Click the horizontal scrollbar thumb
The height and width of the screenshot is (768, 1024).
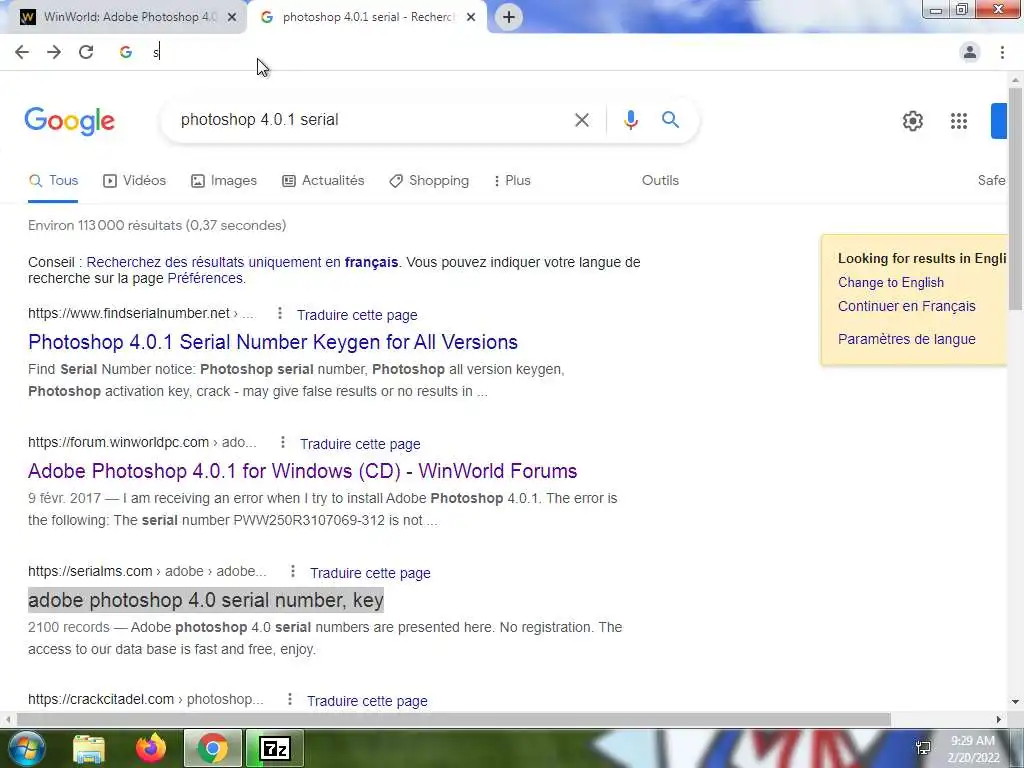pyautogui.click(x=453, y=720)
